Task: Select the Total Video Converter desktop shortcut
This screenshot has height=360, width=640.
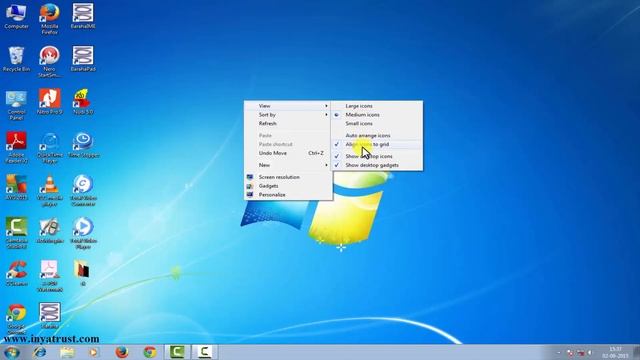Action: tap(83, 191)
